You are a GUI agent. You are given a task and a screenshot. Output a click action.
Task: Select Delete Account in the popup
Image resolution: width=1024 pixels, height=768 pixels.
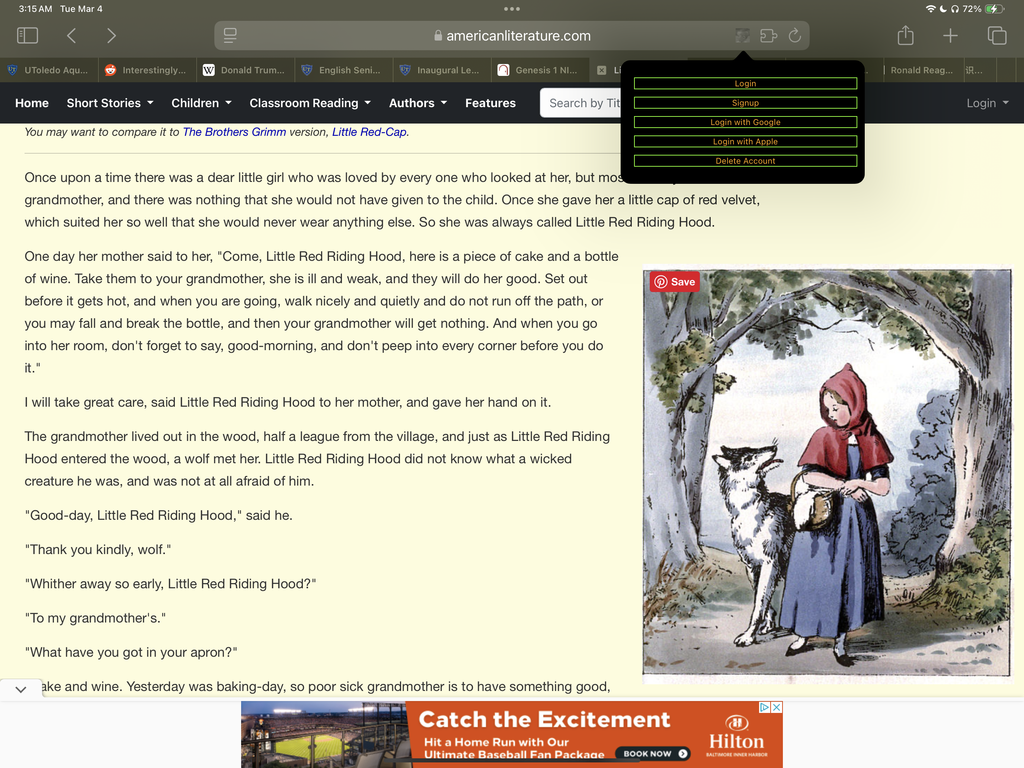point(745,161)
